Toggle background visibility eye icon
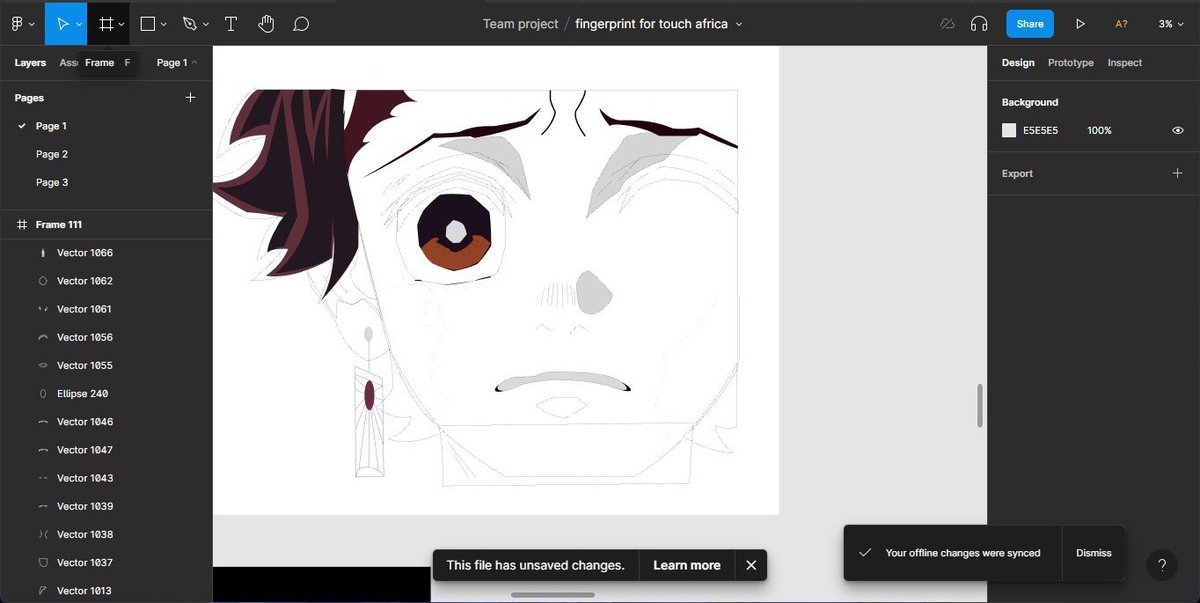 coord(1178,130)
